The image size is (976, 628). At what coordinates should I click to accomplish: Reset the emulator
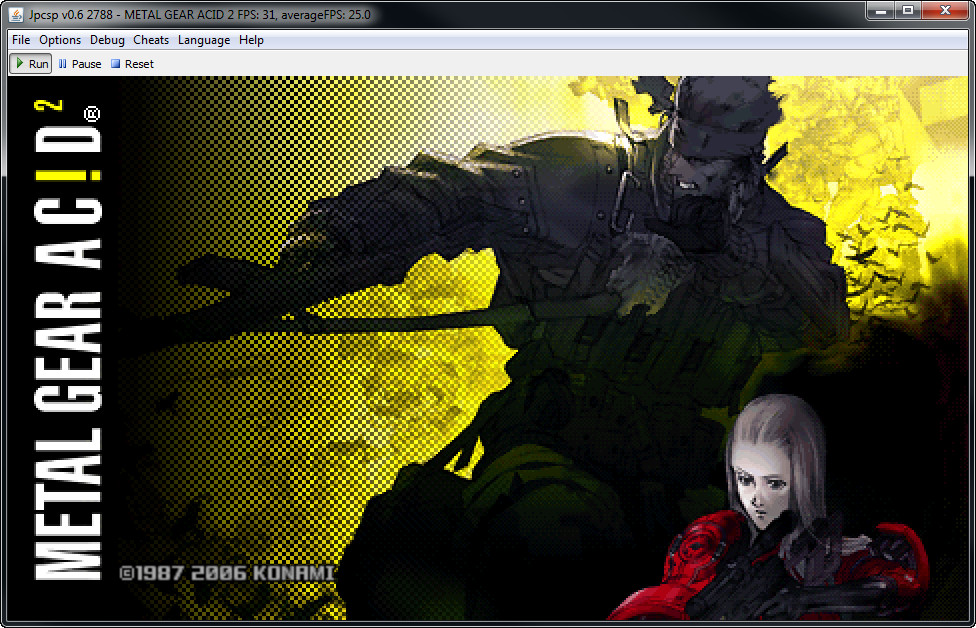(133, 64)
